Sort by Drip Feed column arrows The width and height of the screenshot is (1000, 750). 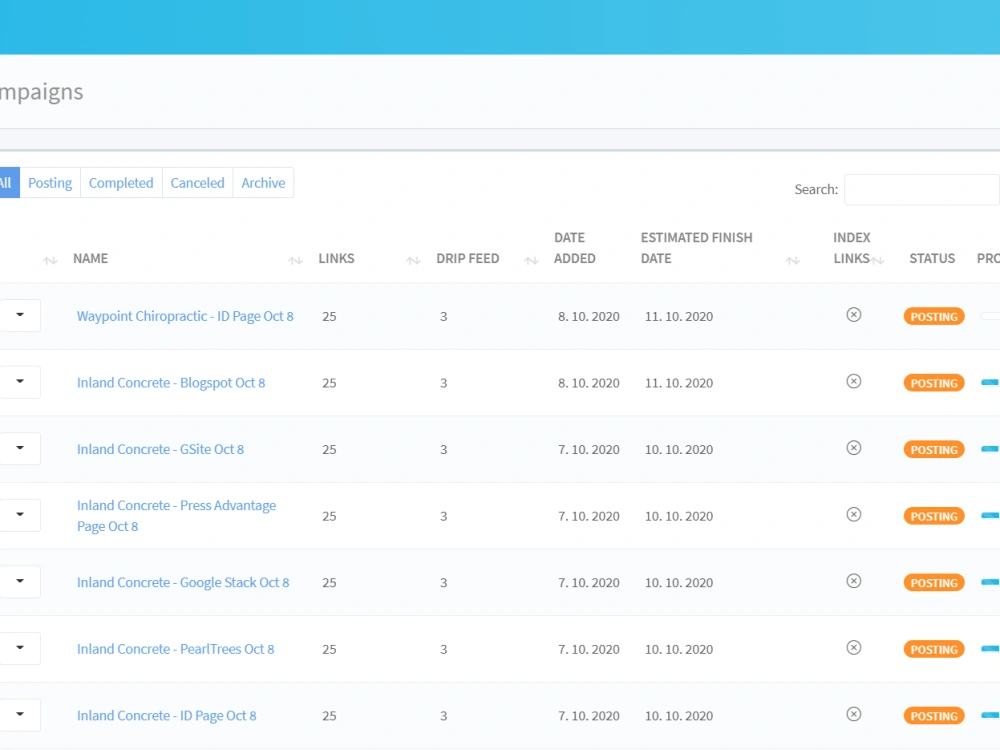click(x=531, y=260)
